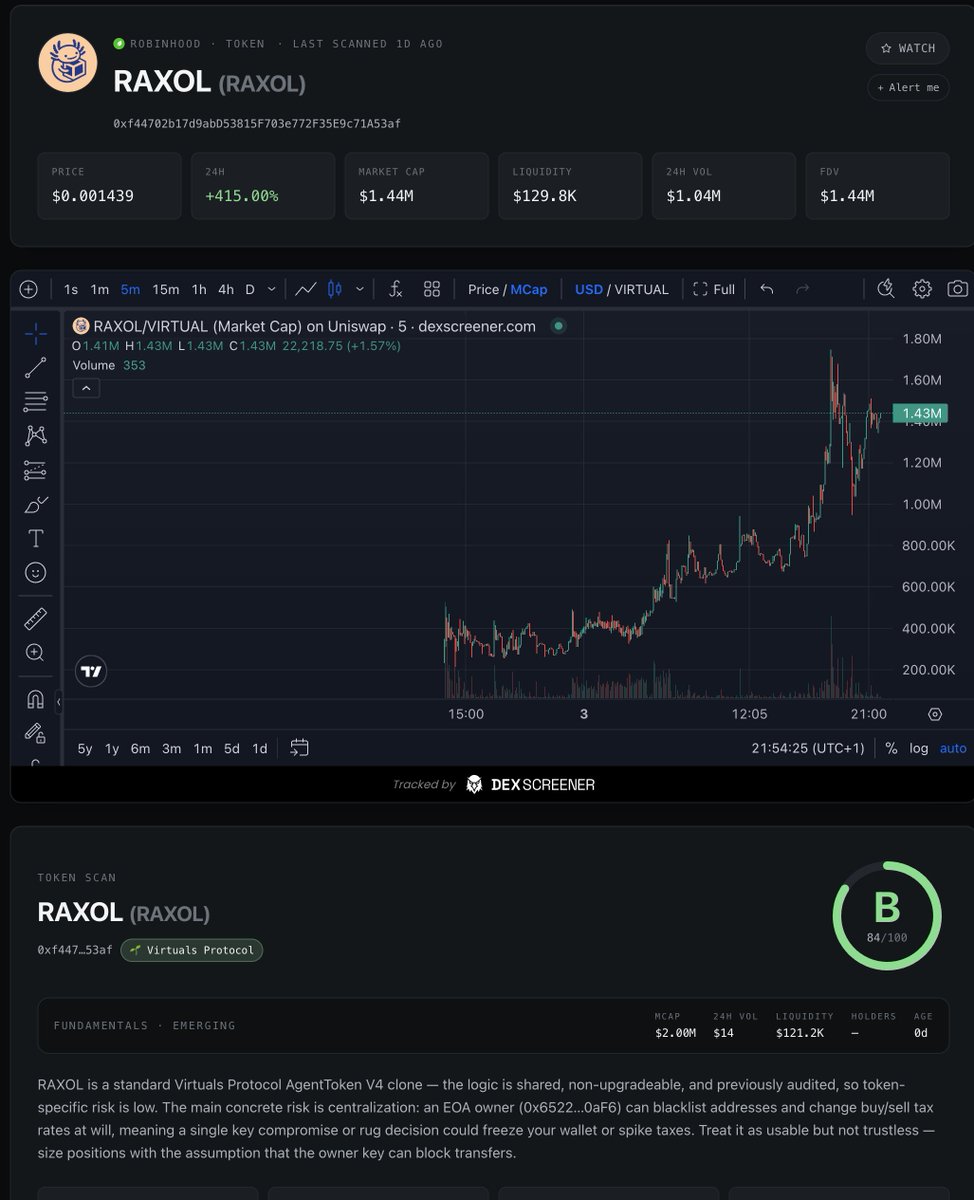Screen dimensions: 974x1200
Task: Select the 1s timeframe
Action: (71, 289)
